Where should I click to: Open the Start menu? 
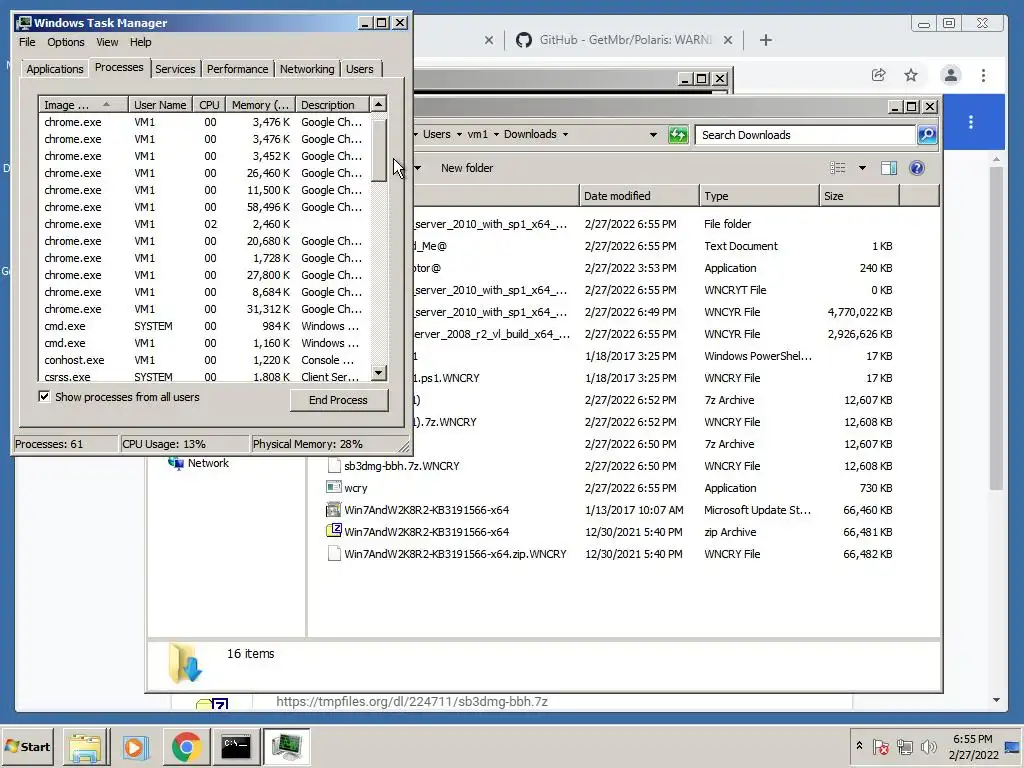(x=27, y=746)
